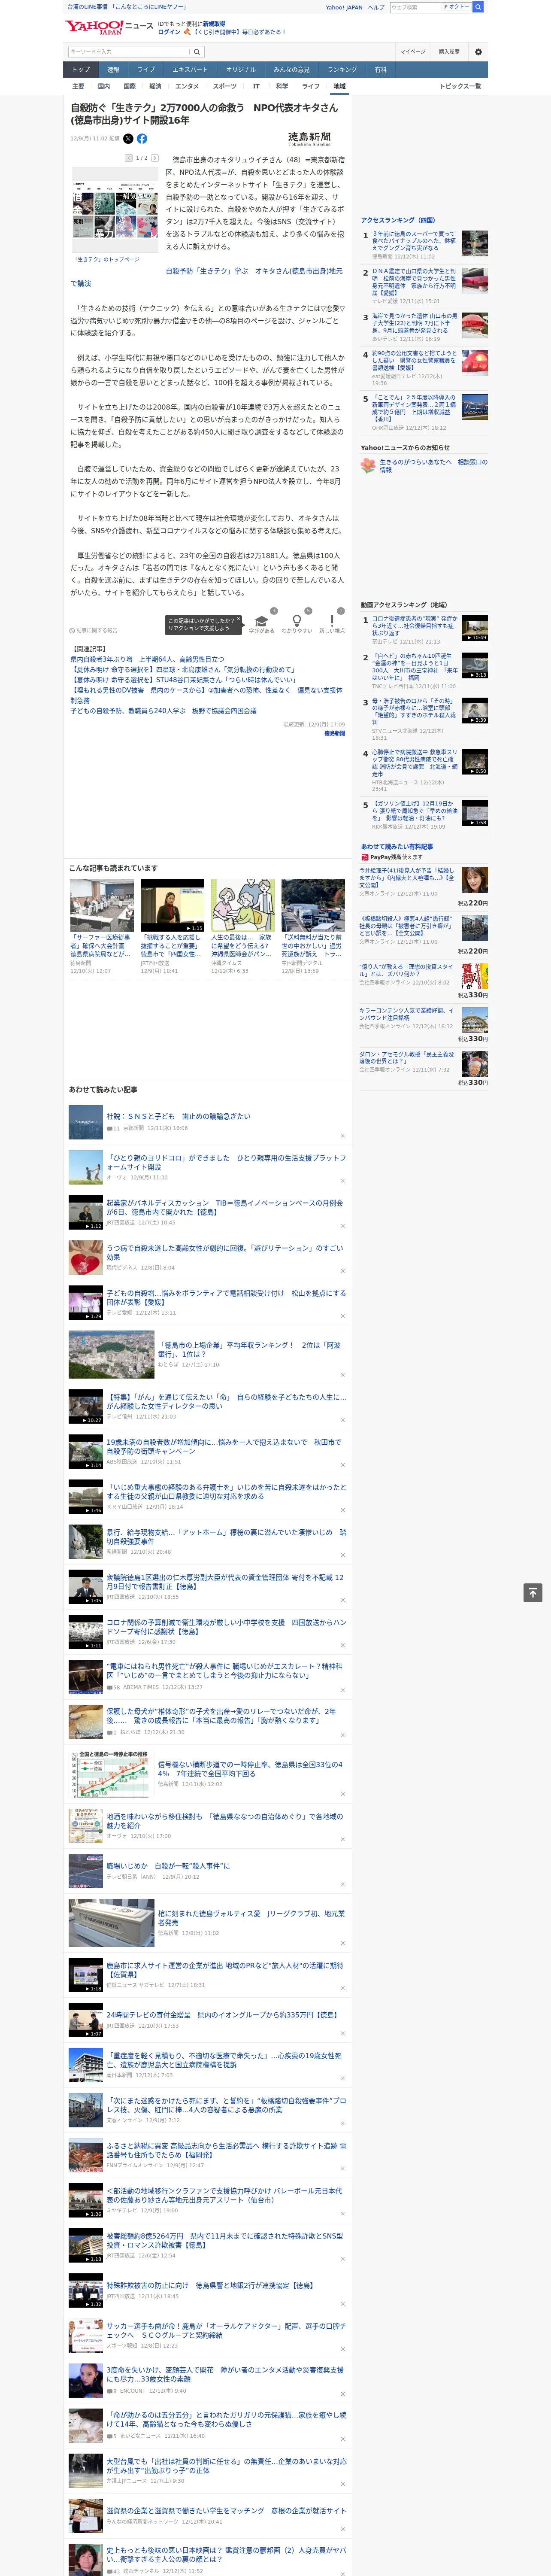551x2576 pixels.
Task: Select the 速報 navigation tab
Action: (x=113, y=70)
